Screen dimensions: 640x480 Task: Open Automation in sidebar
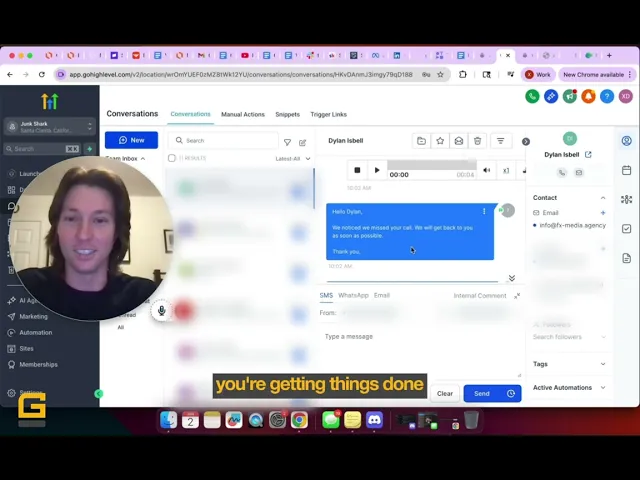point(36,333)
